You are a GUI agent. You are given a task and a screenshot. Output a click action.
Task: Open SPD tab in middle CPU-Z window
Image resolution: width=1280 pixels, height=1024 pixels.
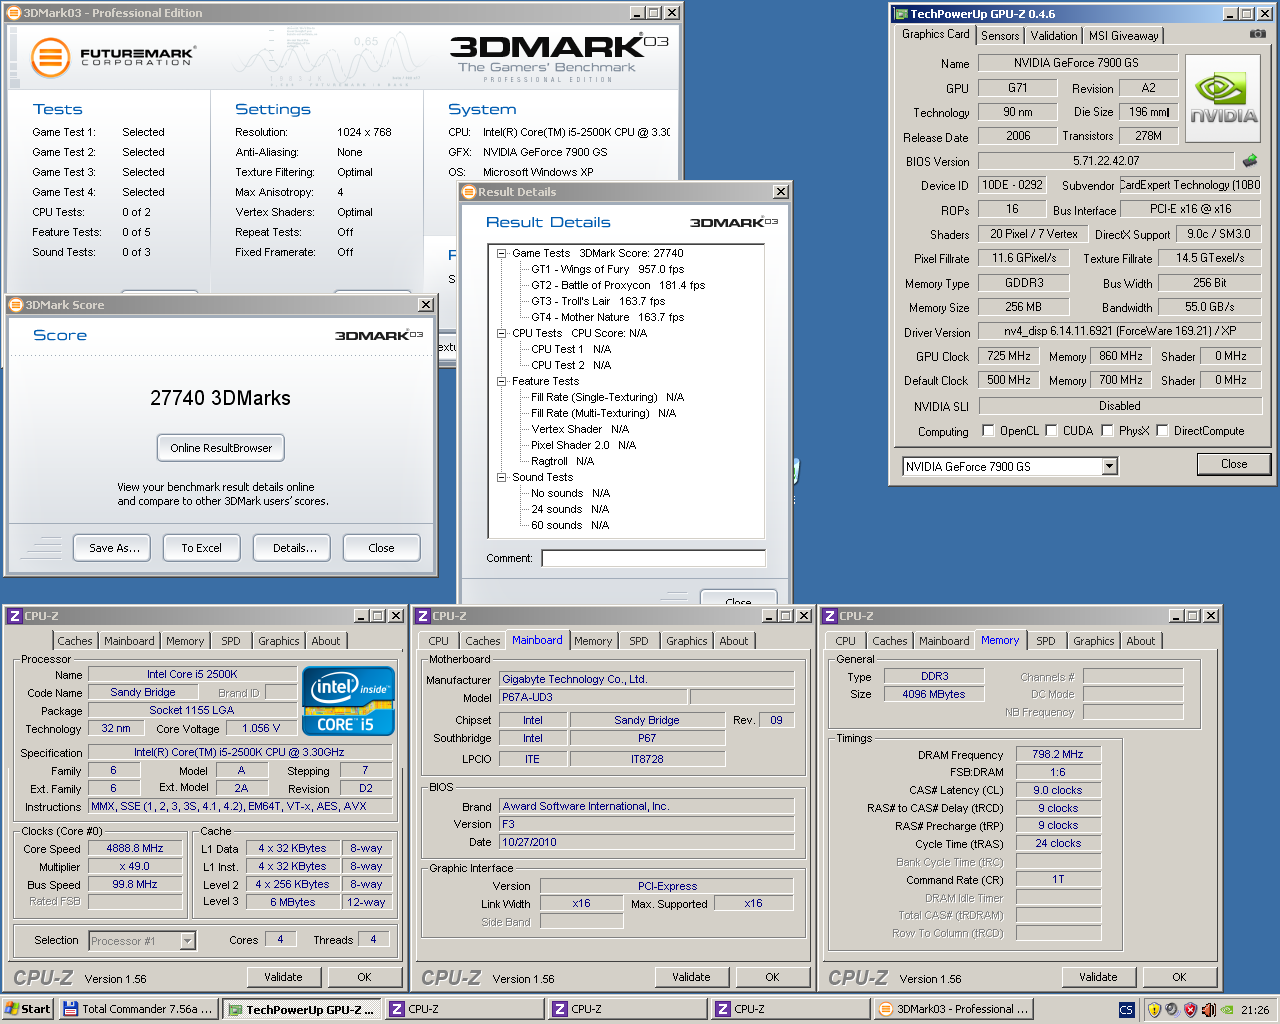click(x=639, y=641)
